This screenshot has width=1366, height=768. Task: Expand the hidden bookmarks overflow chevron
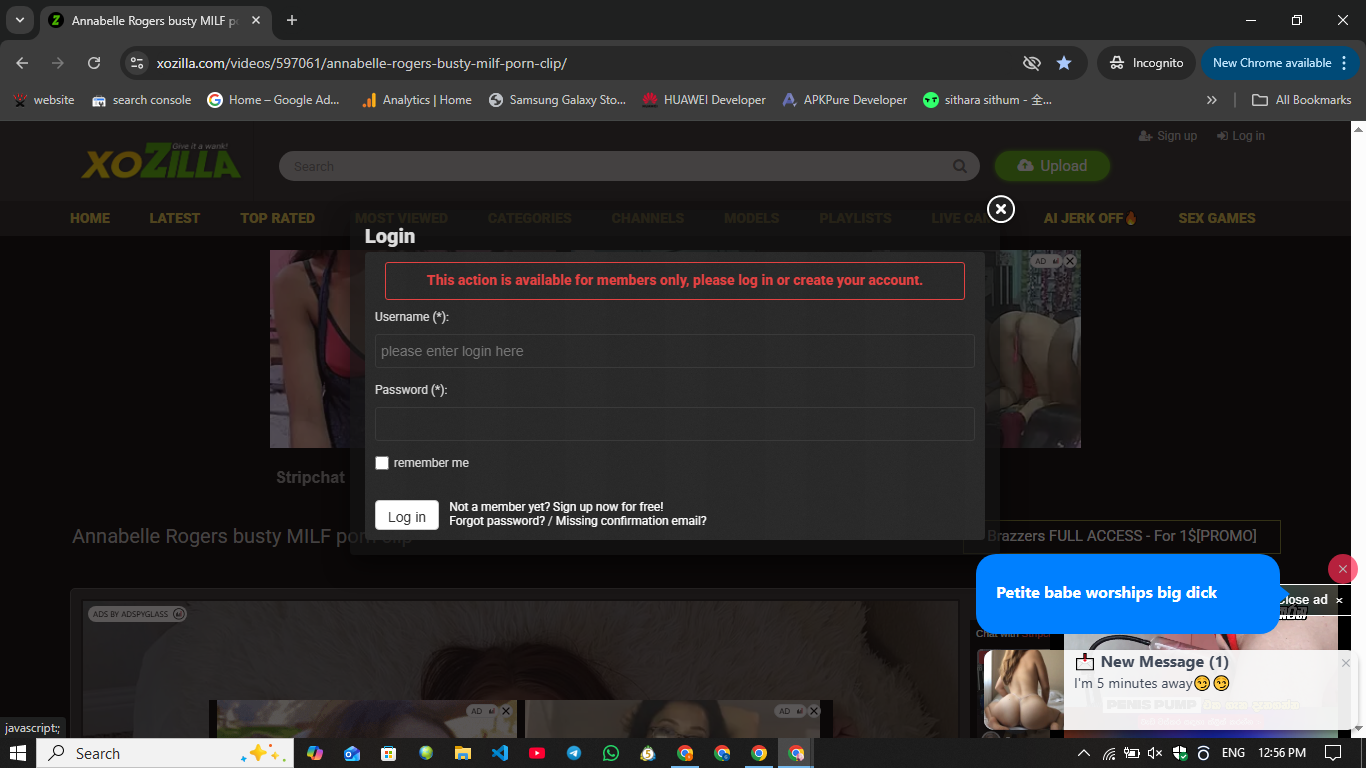1212,100
